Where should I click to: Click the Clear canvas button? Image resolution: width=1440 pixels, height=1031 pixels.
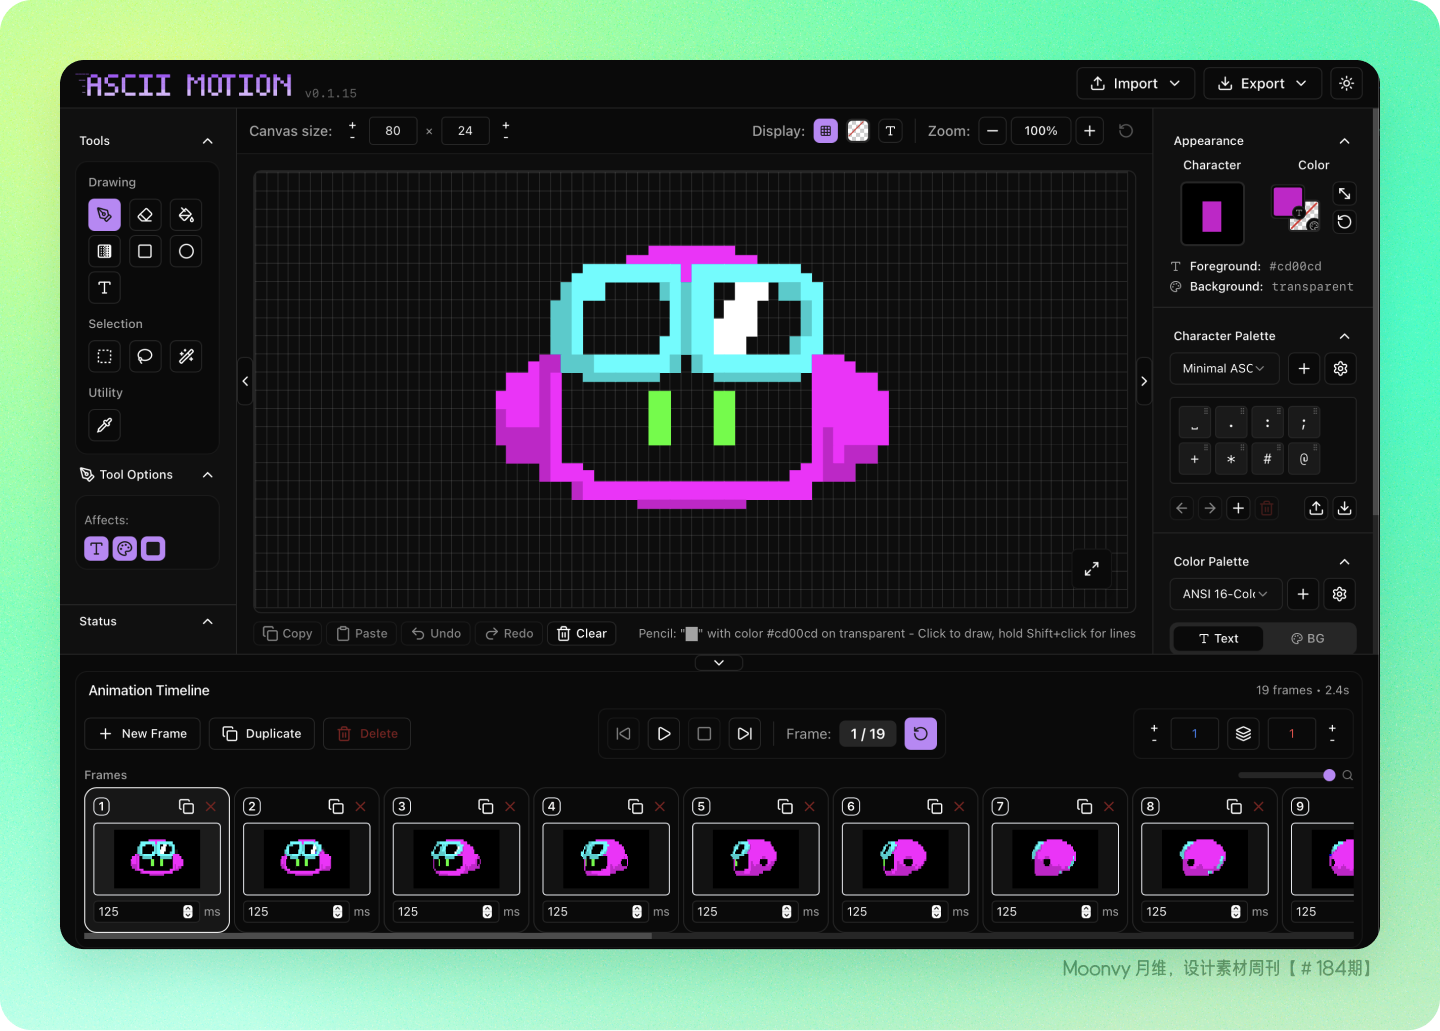(x=582, y=633)
